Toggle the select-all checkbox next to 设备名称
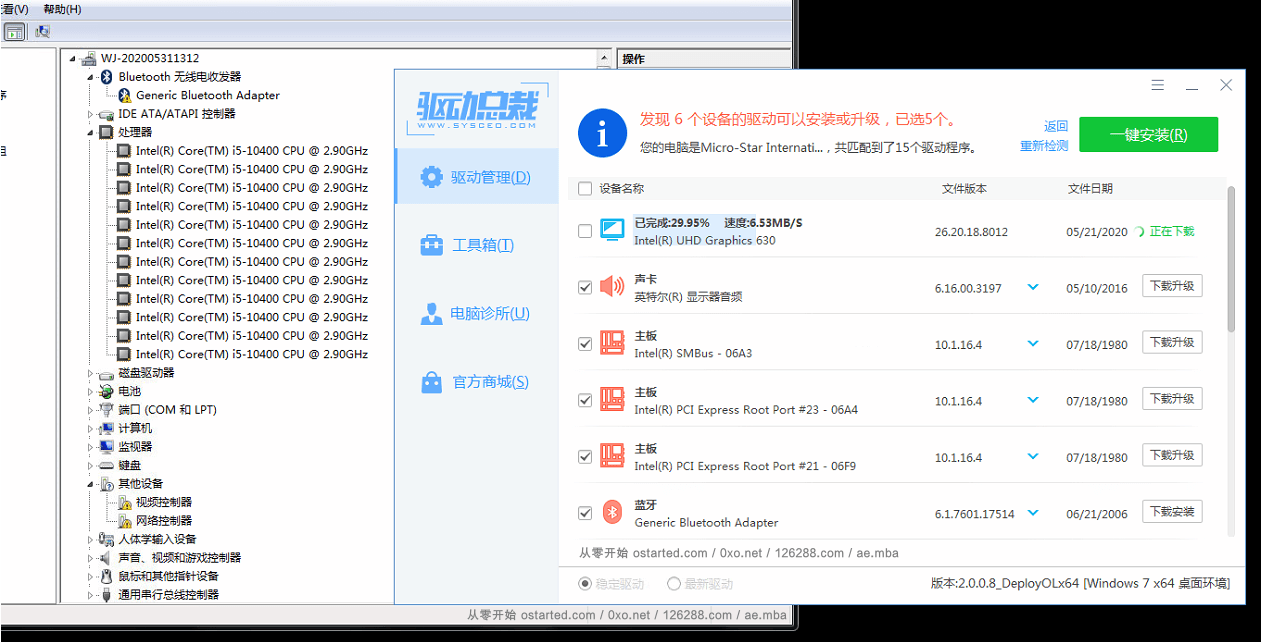 coord(585,188)
